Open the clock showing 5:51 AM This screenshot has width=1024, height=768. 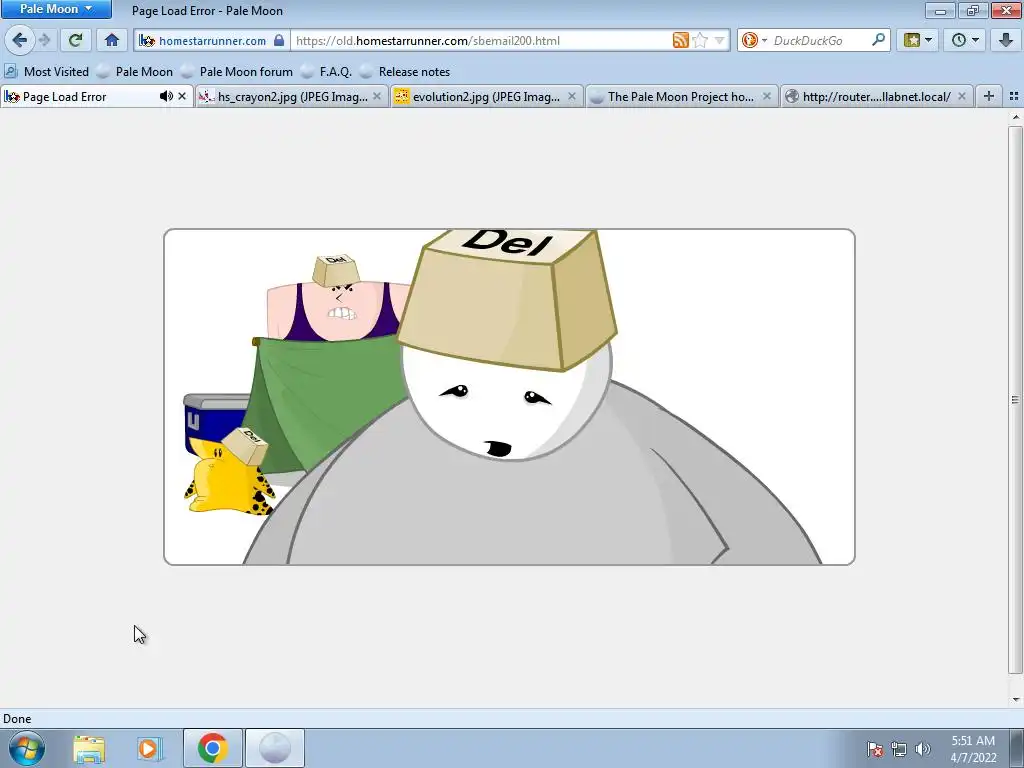pyautogui.click(x=973, y=748)
